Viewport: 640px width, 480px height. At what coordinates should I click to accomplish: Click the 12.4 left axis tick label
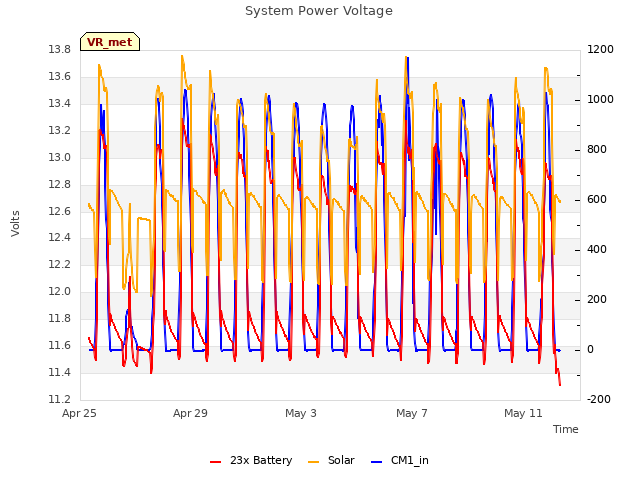tap(60, 238)
